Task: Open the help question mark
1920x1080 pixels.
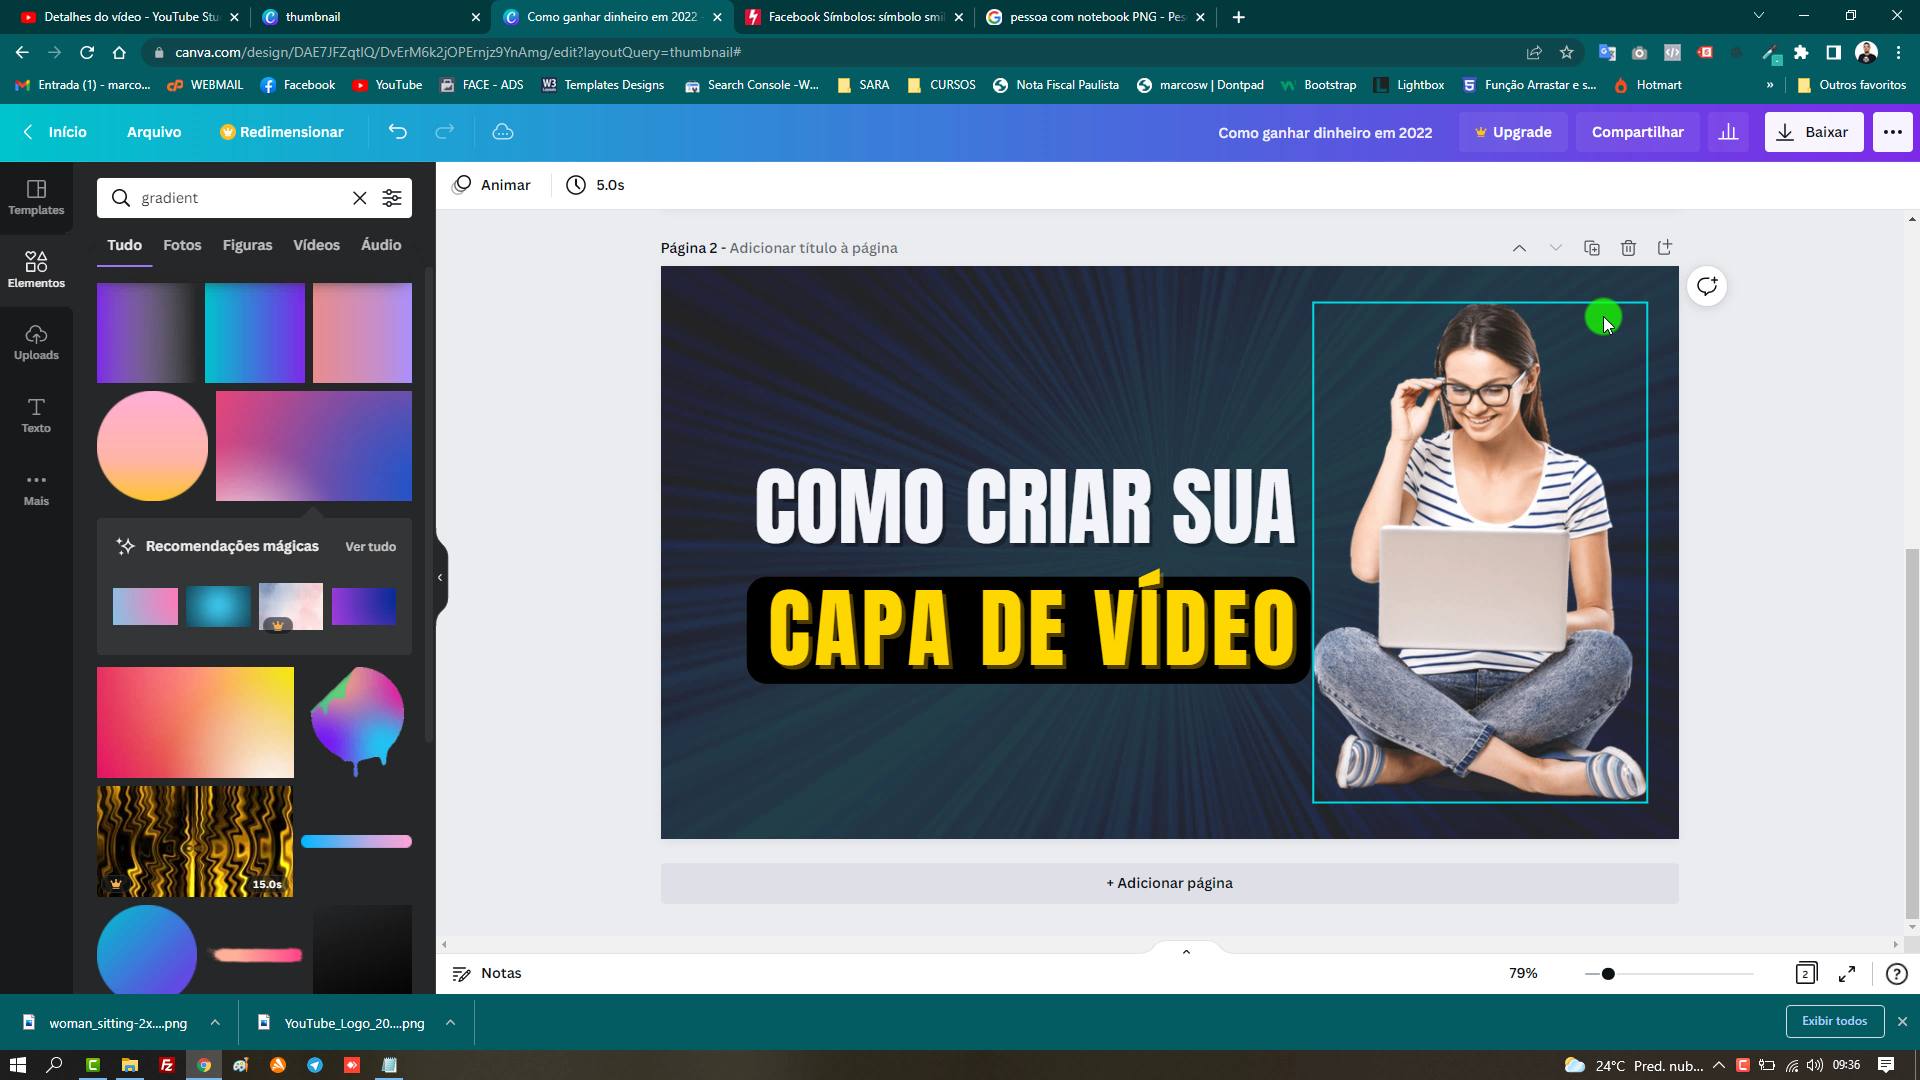Action: pos(1896,973)
